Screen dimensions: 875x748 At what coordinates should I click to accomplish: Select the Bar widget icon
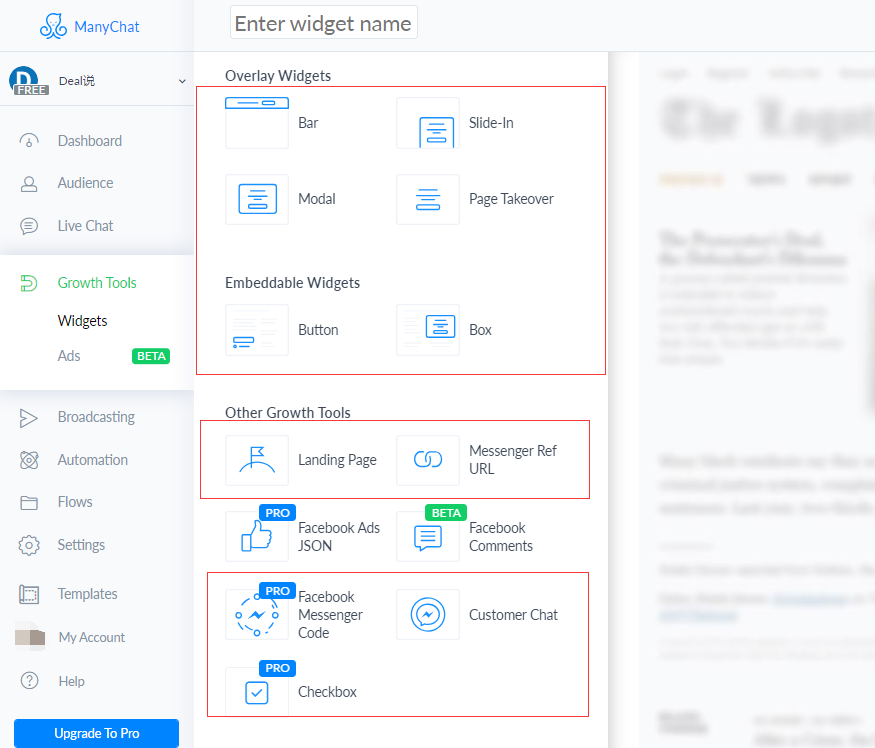257,123
